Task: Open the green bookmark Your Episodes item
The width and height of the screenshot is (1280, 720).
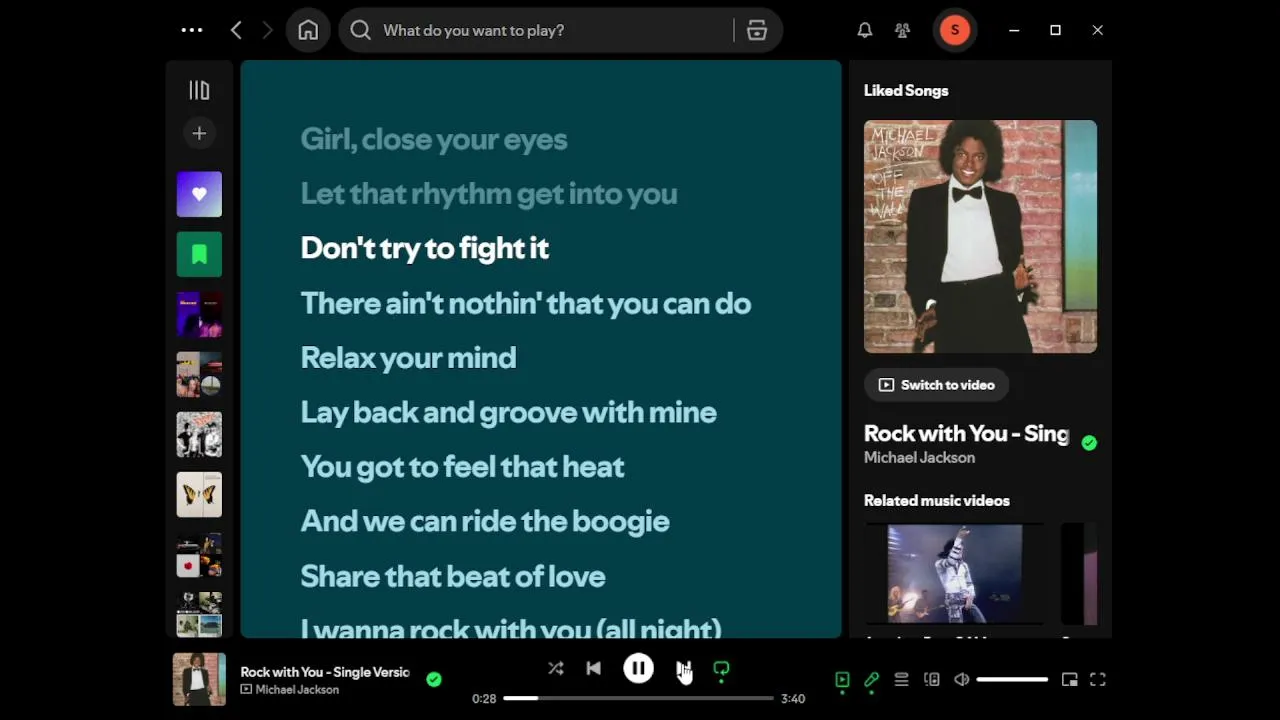Action: pos(199,254)
